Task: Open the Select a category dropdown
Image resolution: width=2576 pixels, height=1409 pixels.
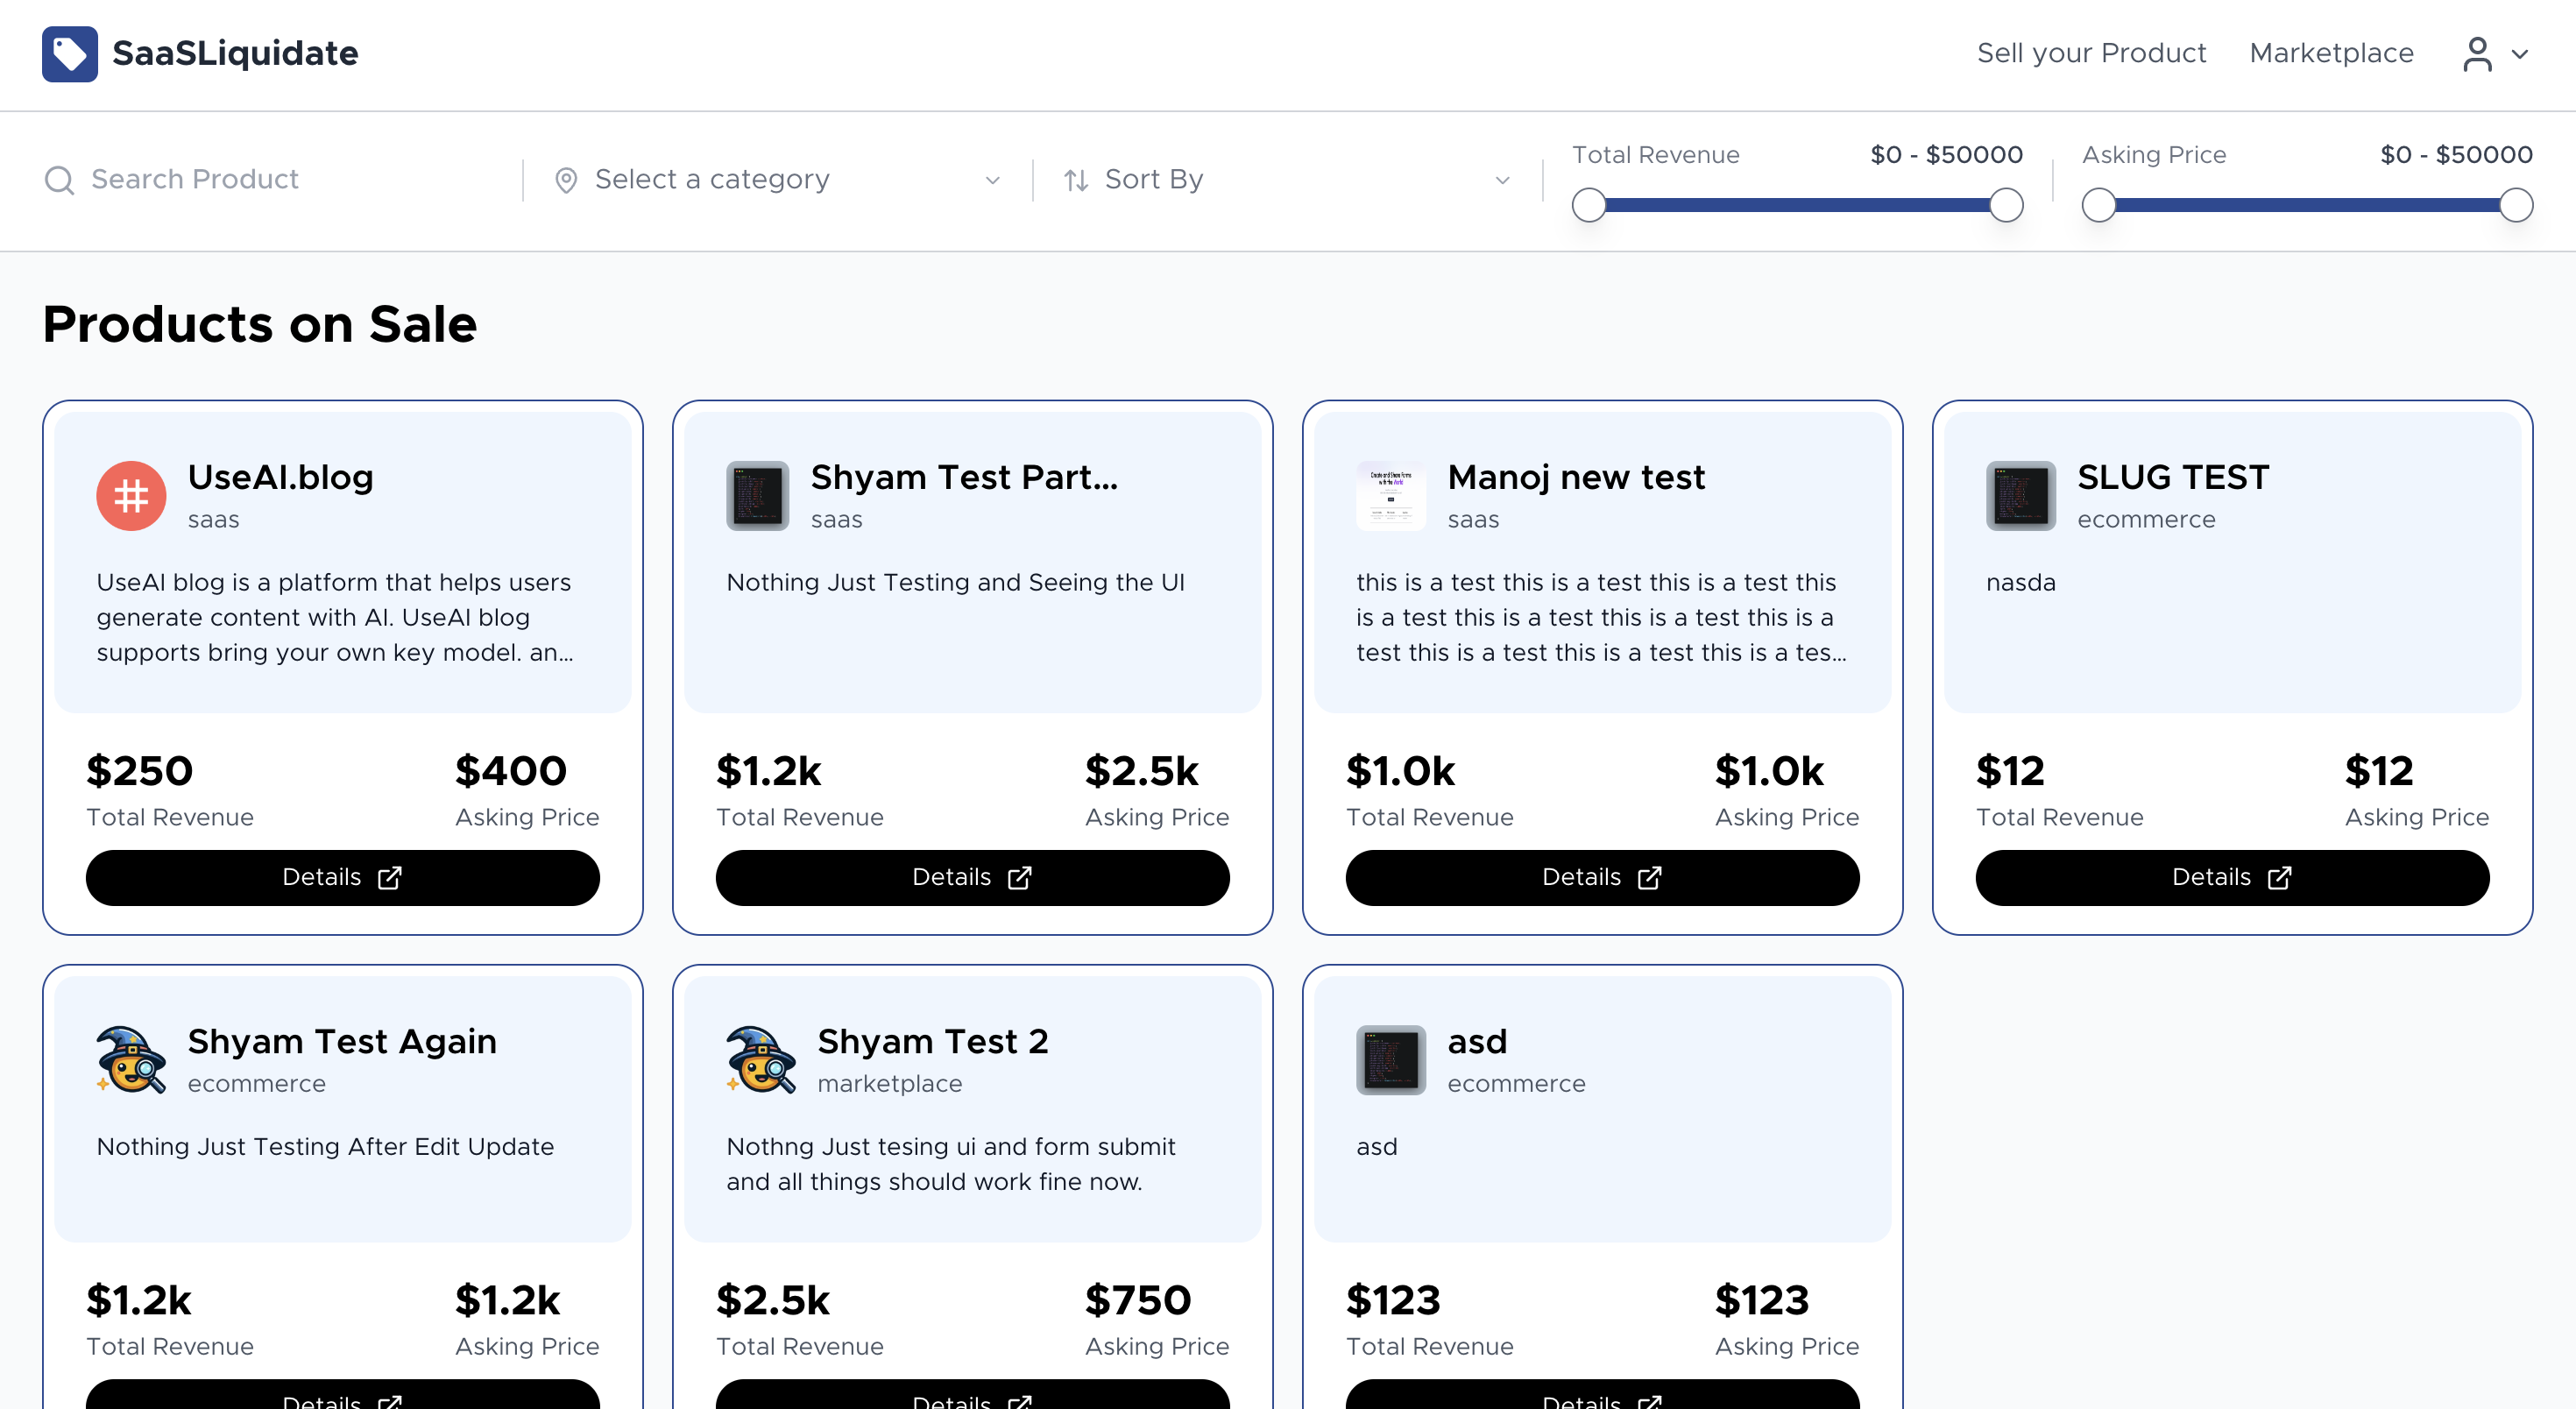Action: (777, 180)
